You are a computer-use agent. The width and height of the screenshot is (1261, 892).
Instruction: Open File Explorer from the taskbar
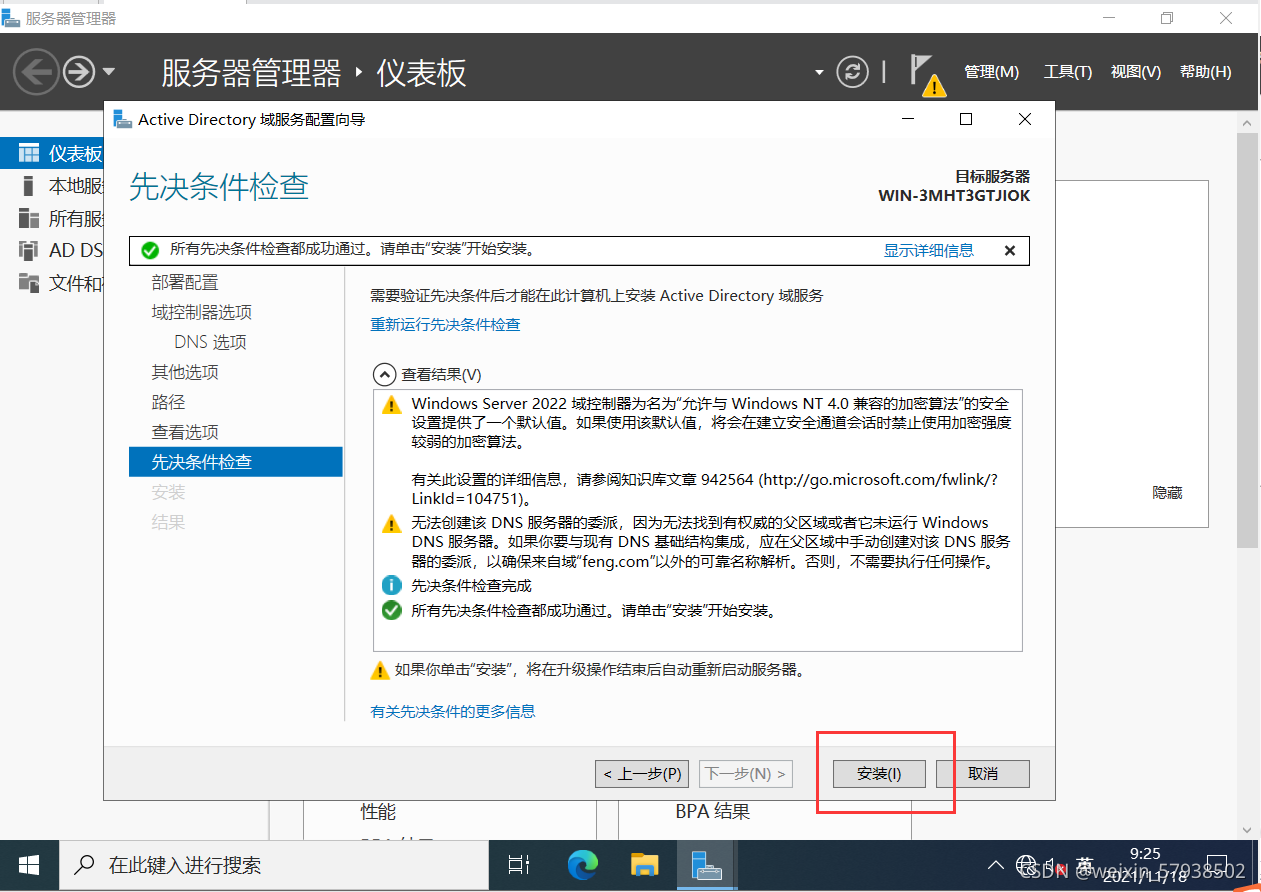[x=645, y=866]
